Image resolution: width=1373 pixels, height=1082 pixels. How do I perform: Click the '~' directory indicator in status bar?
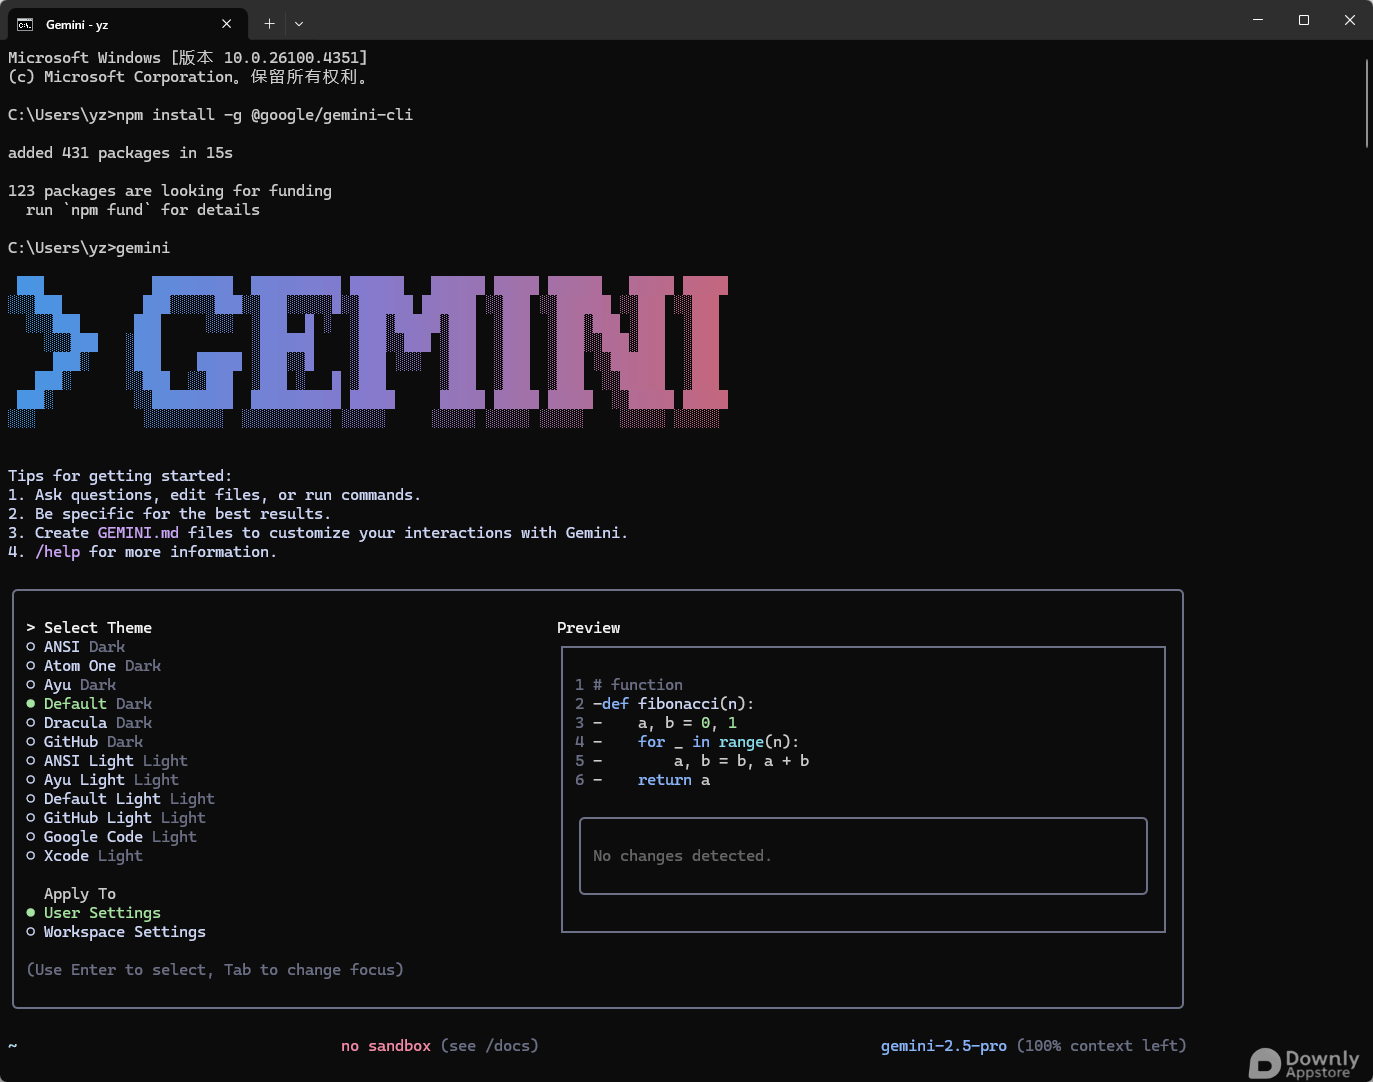tap(13, 1046)
